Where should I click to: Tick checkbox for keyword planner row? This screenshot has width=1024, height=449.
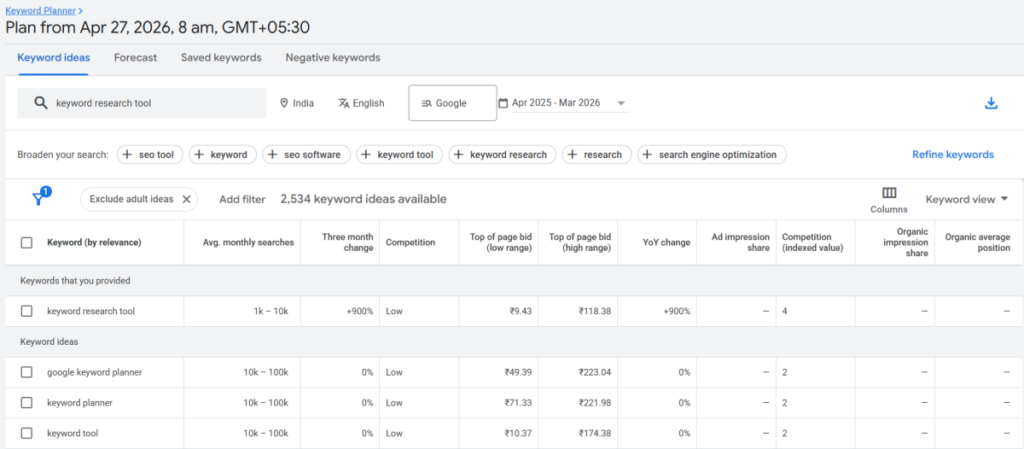(27, 403)
